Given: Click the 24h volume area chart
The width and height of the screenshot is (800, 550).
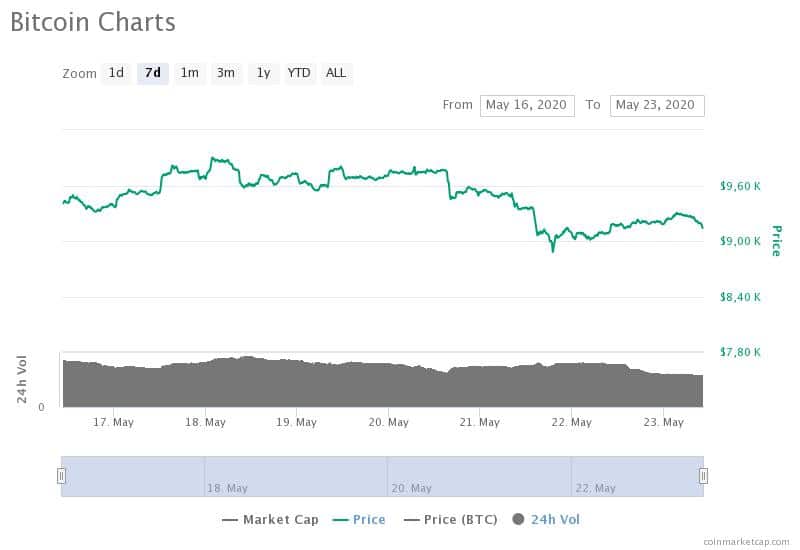Looking at the screenshot, I should pyautogui.click(x=383, y=383).
